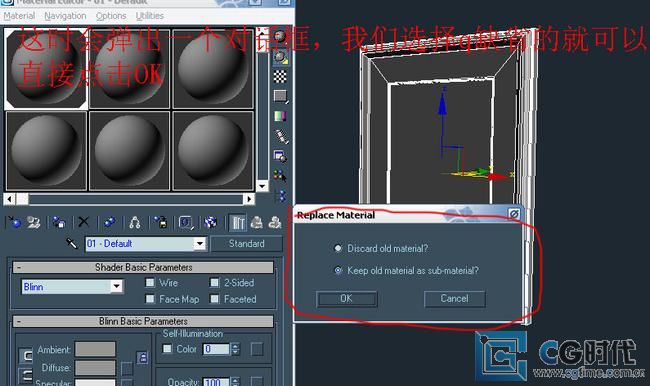
Task: Click OK in Replace Material dialog
Action: click(x=347, y=299)
